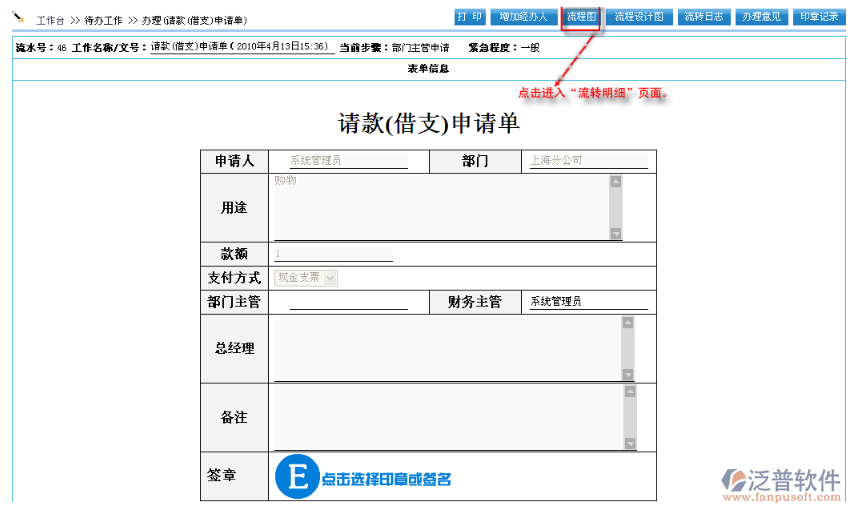Screen dimensions: 851x513
Task: Click inside the 备注 remarks text area
Action: (x=446, y=417)
